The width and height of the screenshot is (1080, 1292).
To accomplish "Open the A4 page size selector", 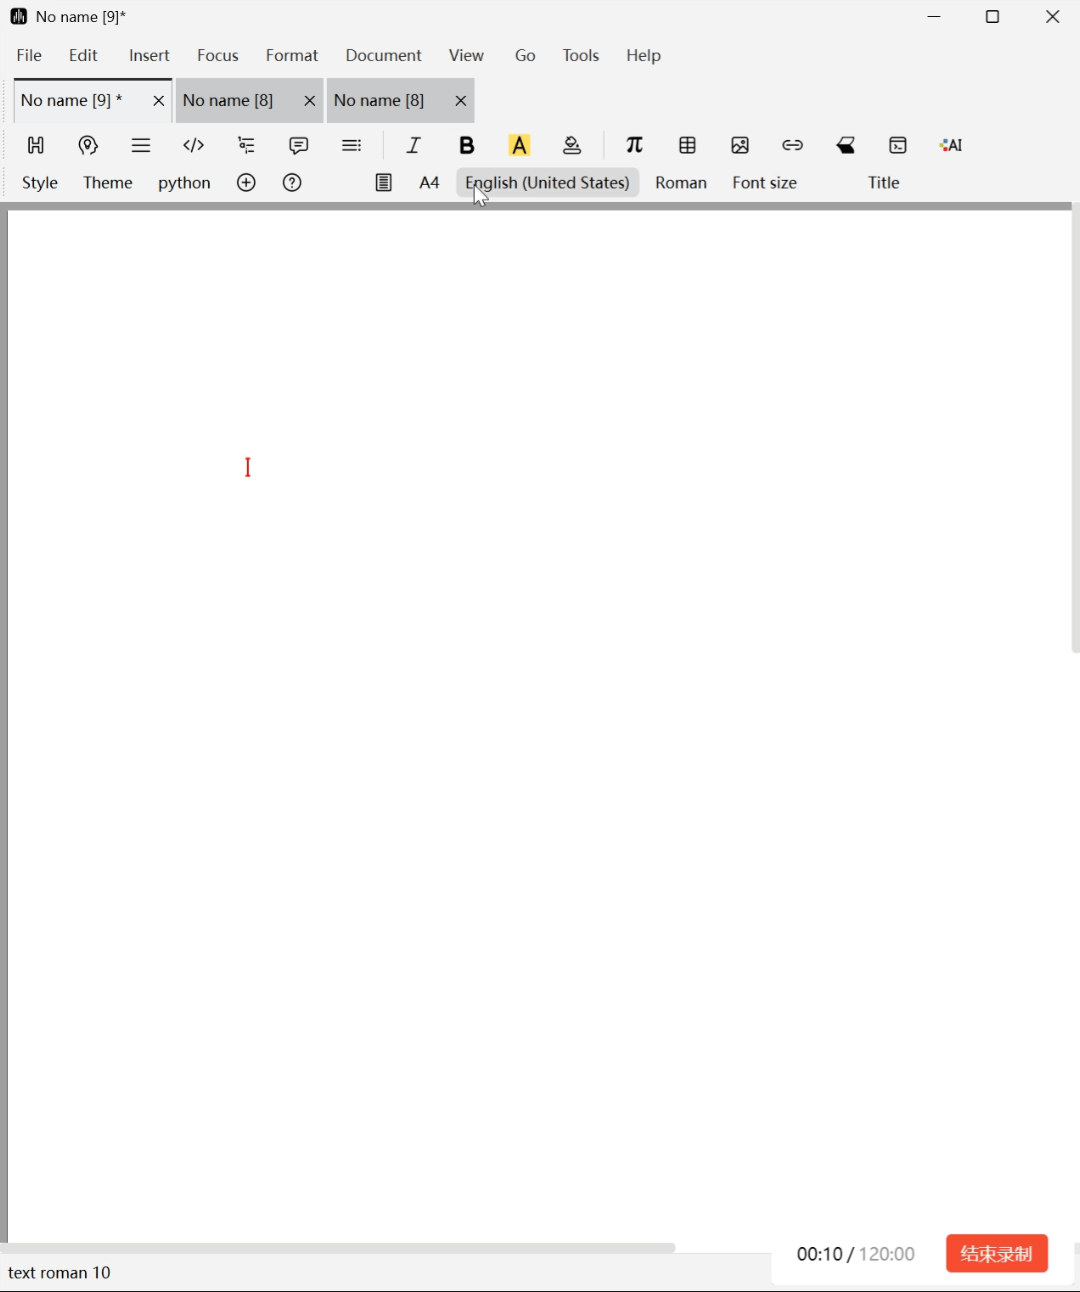I will tap(429, 183).
